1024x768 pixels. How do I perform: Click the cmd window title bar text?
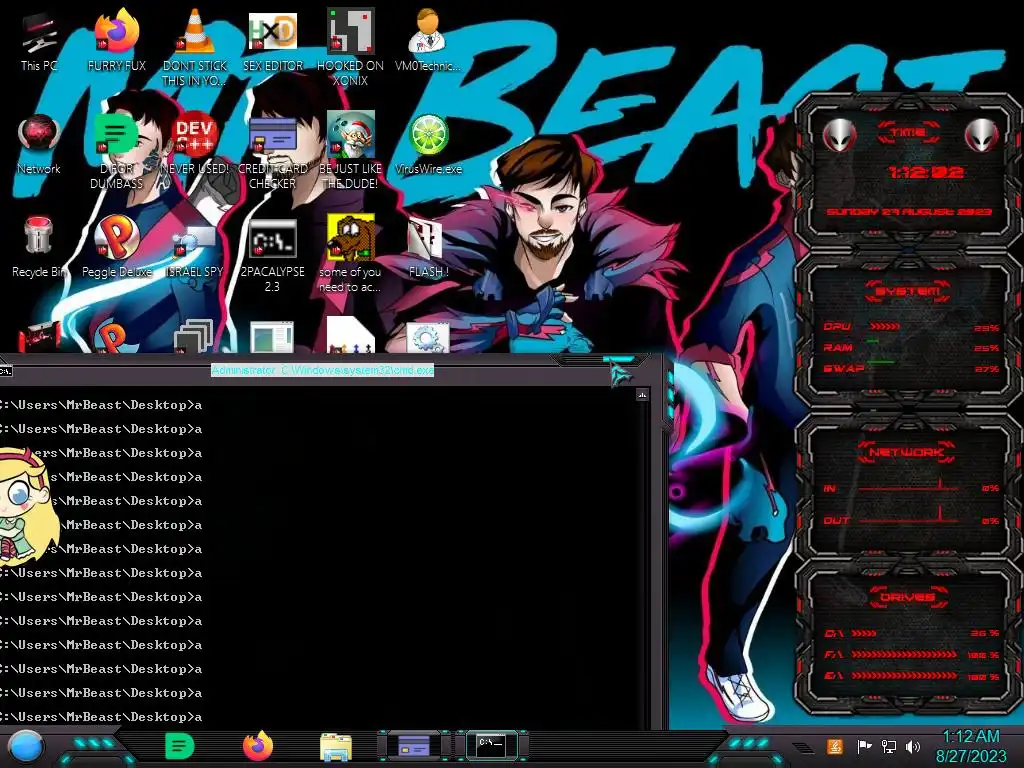point(323,370)
